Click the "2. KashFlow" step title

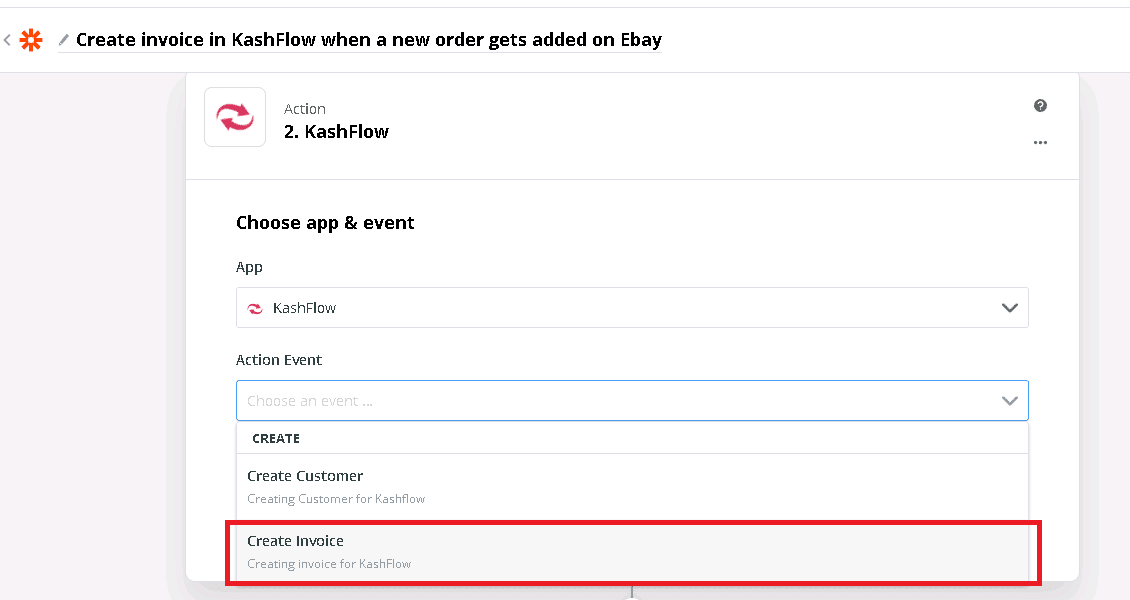click(336, 131)
